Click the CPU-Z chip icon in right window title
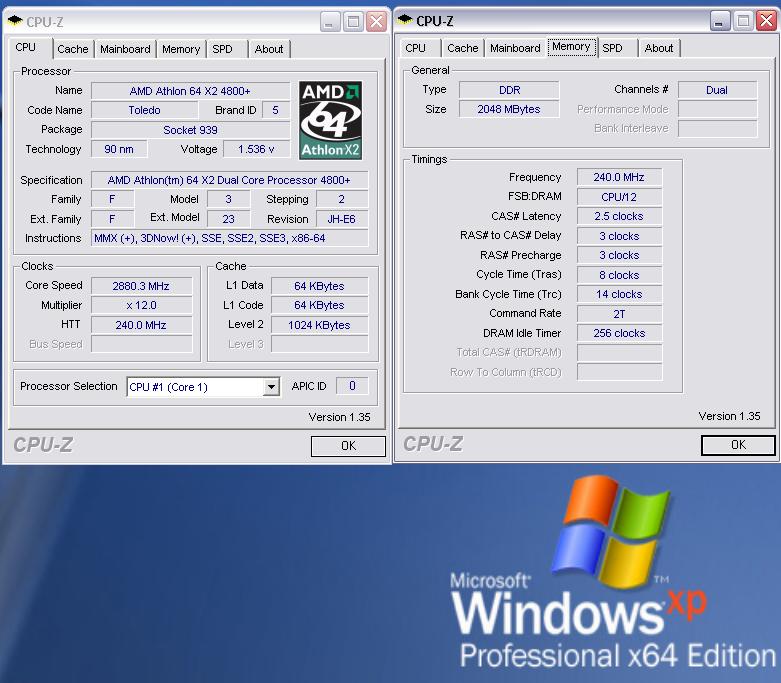Image resolution: width=781 pixels, height=683 pixels. click(405, 20)
